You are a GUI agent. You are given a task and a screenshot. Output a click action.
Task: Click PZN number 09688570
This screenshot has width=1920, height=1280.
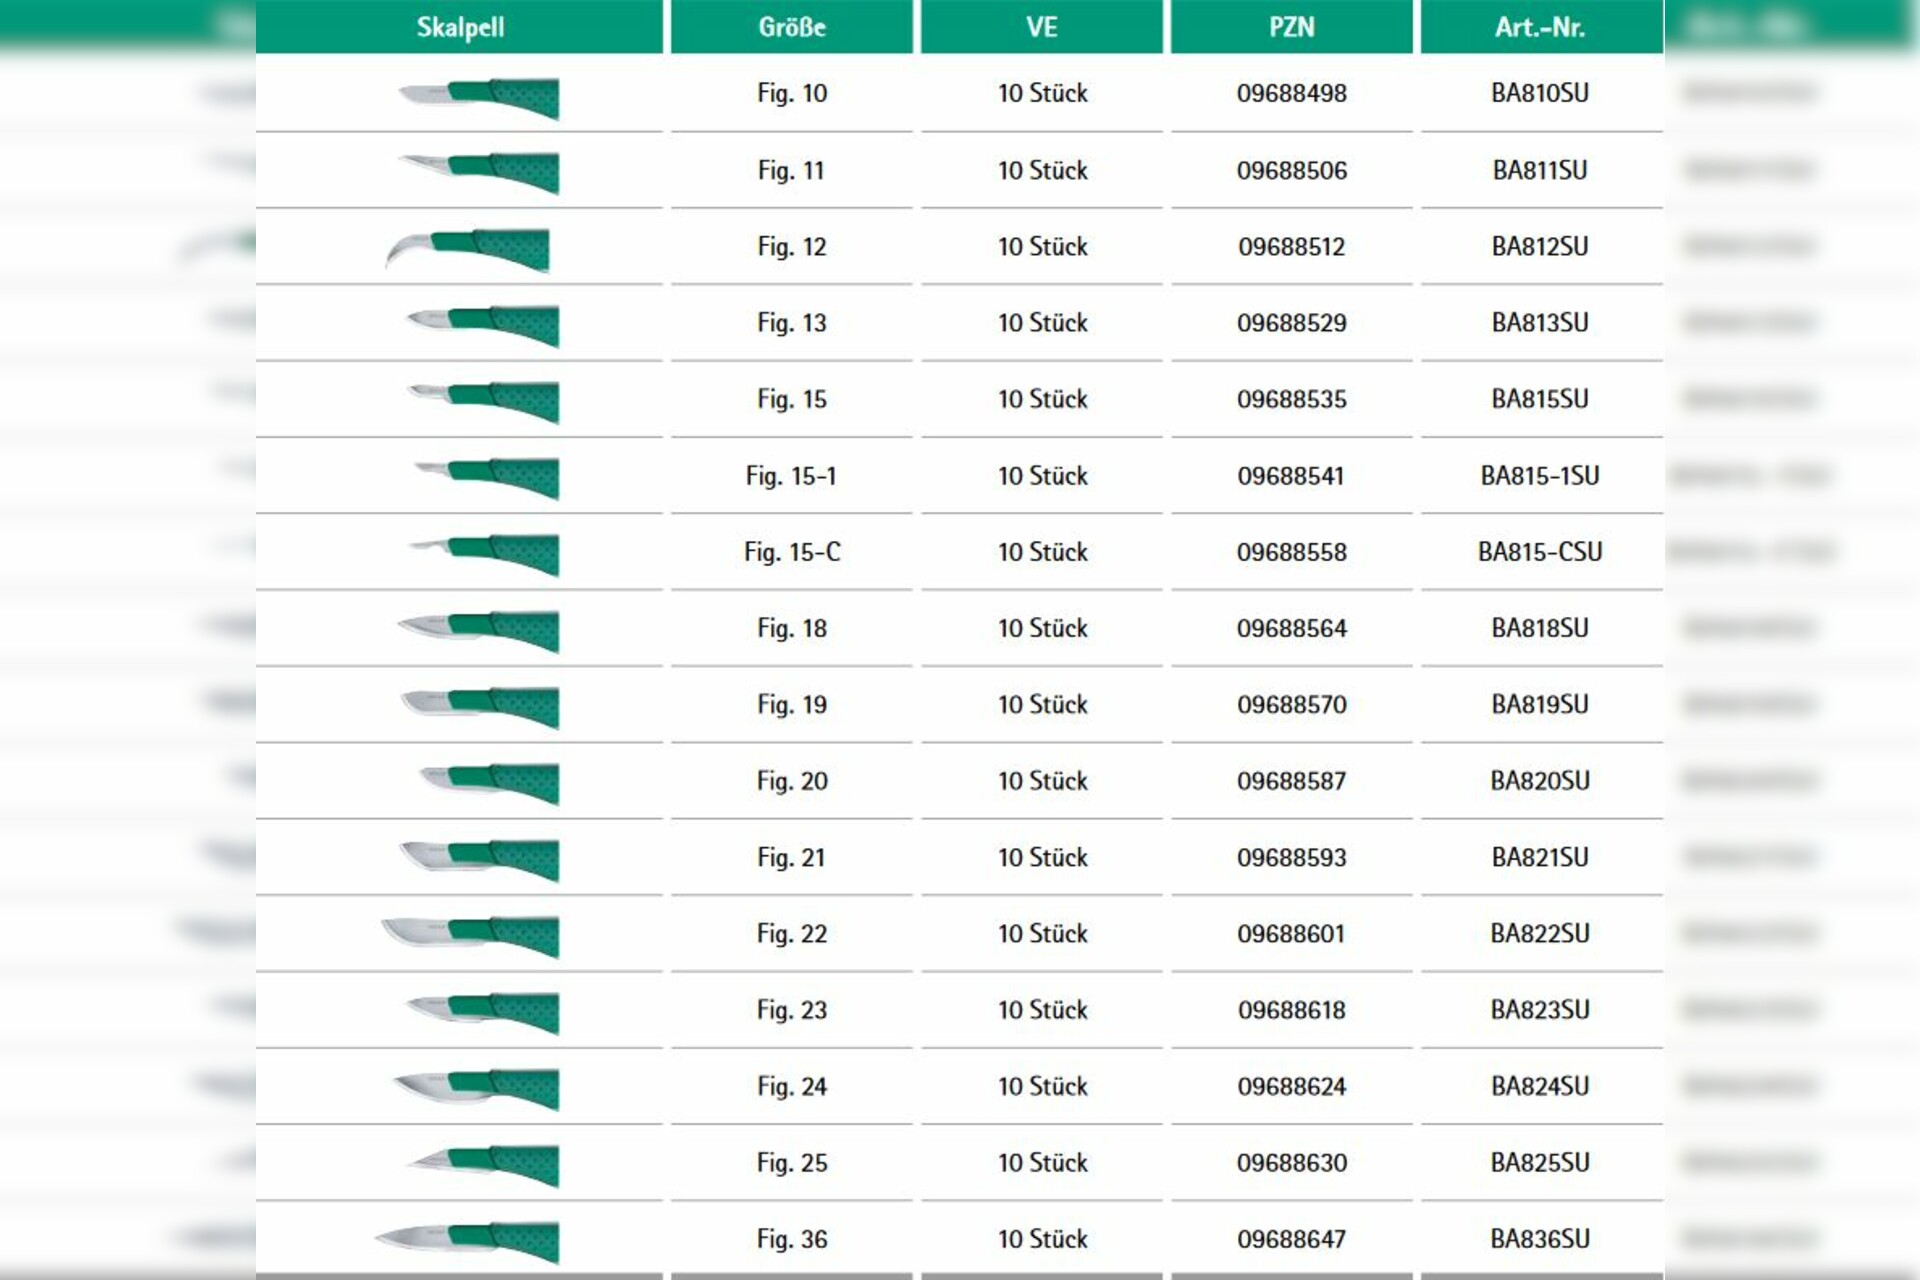[1292, 704]
